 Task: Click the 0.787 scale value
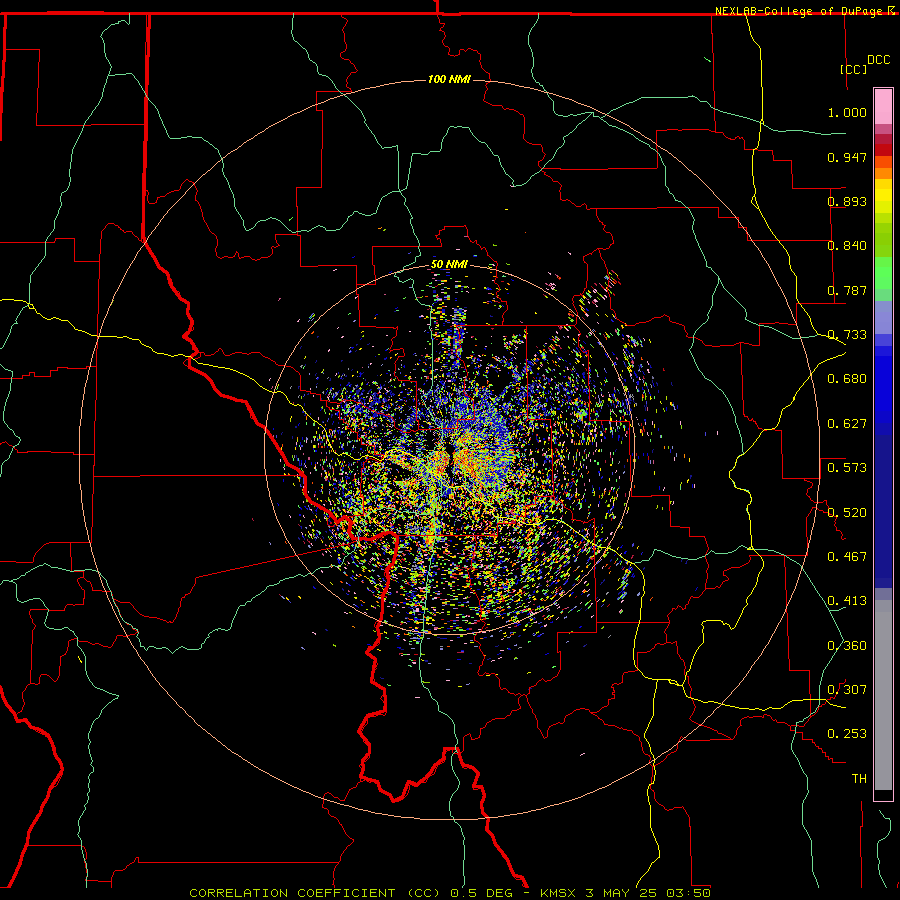click(x=847, y=290)
